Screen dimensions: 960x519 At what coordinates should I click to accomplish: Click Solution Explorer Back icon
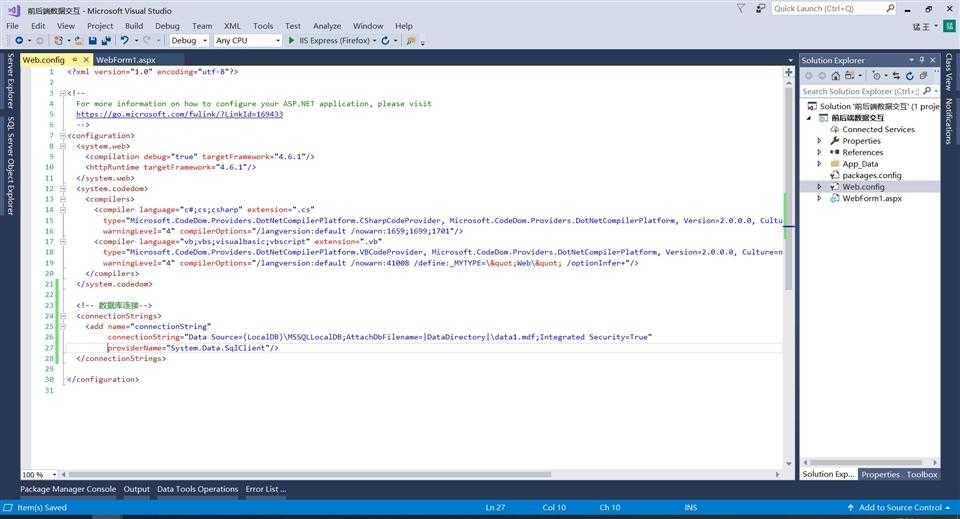[809, 76]
